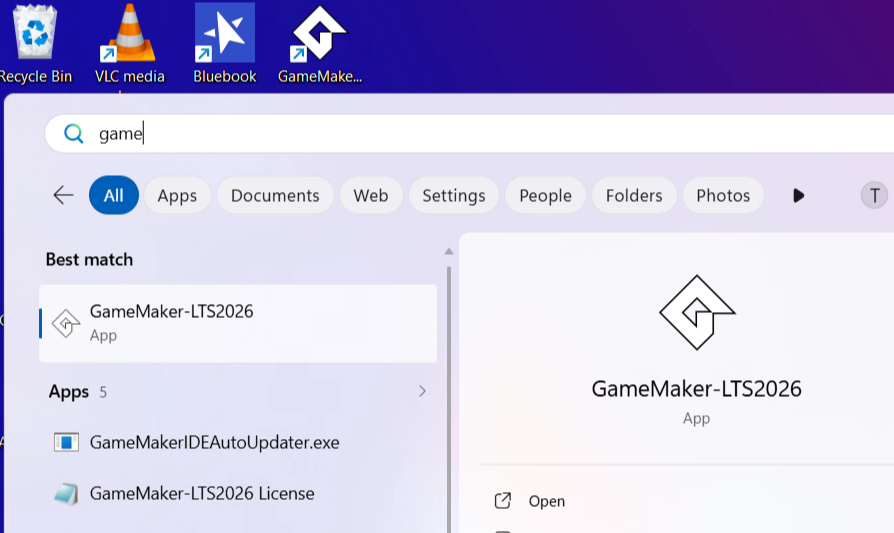The height and width of the screenshot is (533, 894).
Task: Open GameMaker-LTS2026 from preview pane
Action: click(x=546, y=501)
